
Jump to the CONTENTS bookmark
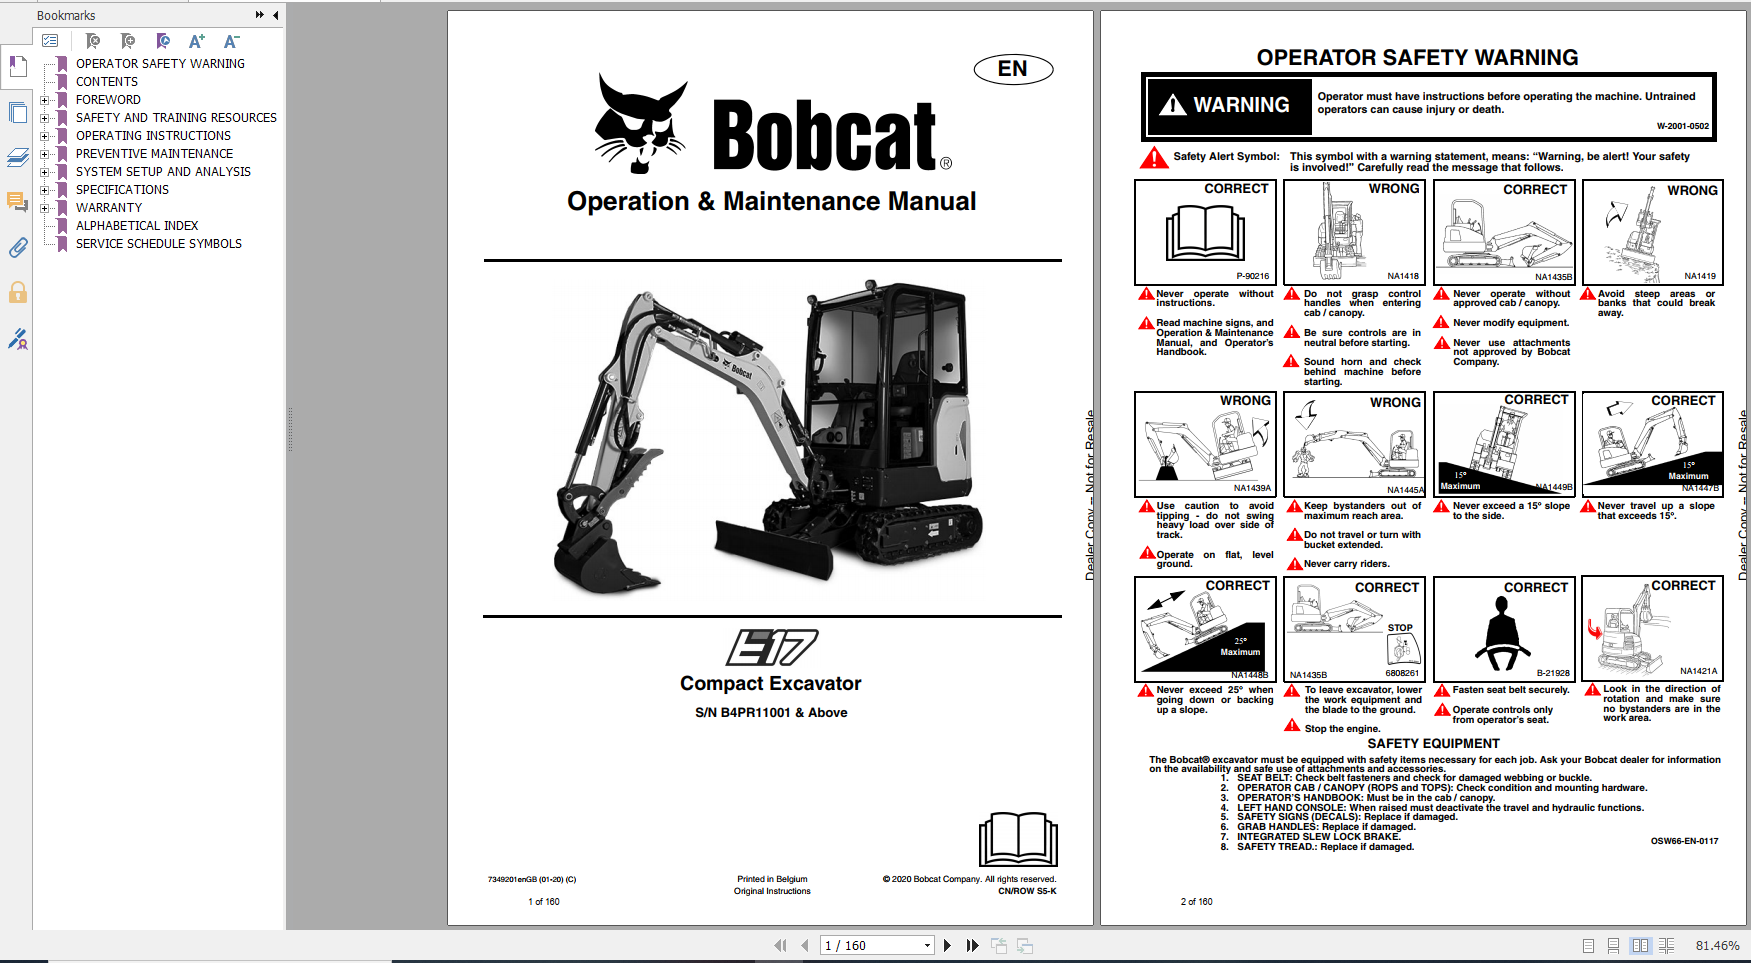click(107, 82)
